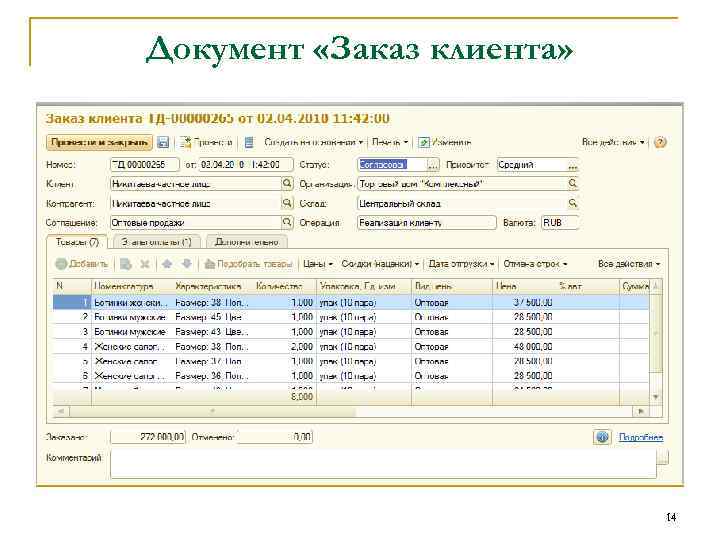
Task: Click the Приоритет field with Средний
Action: pyautogui.click(x=532, y=164)
